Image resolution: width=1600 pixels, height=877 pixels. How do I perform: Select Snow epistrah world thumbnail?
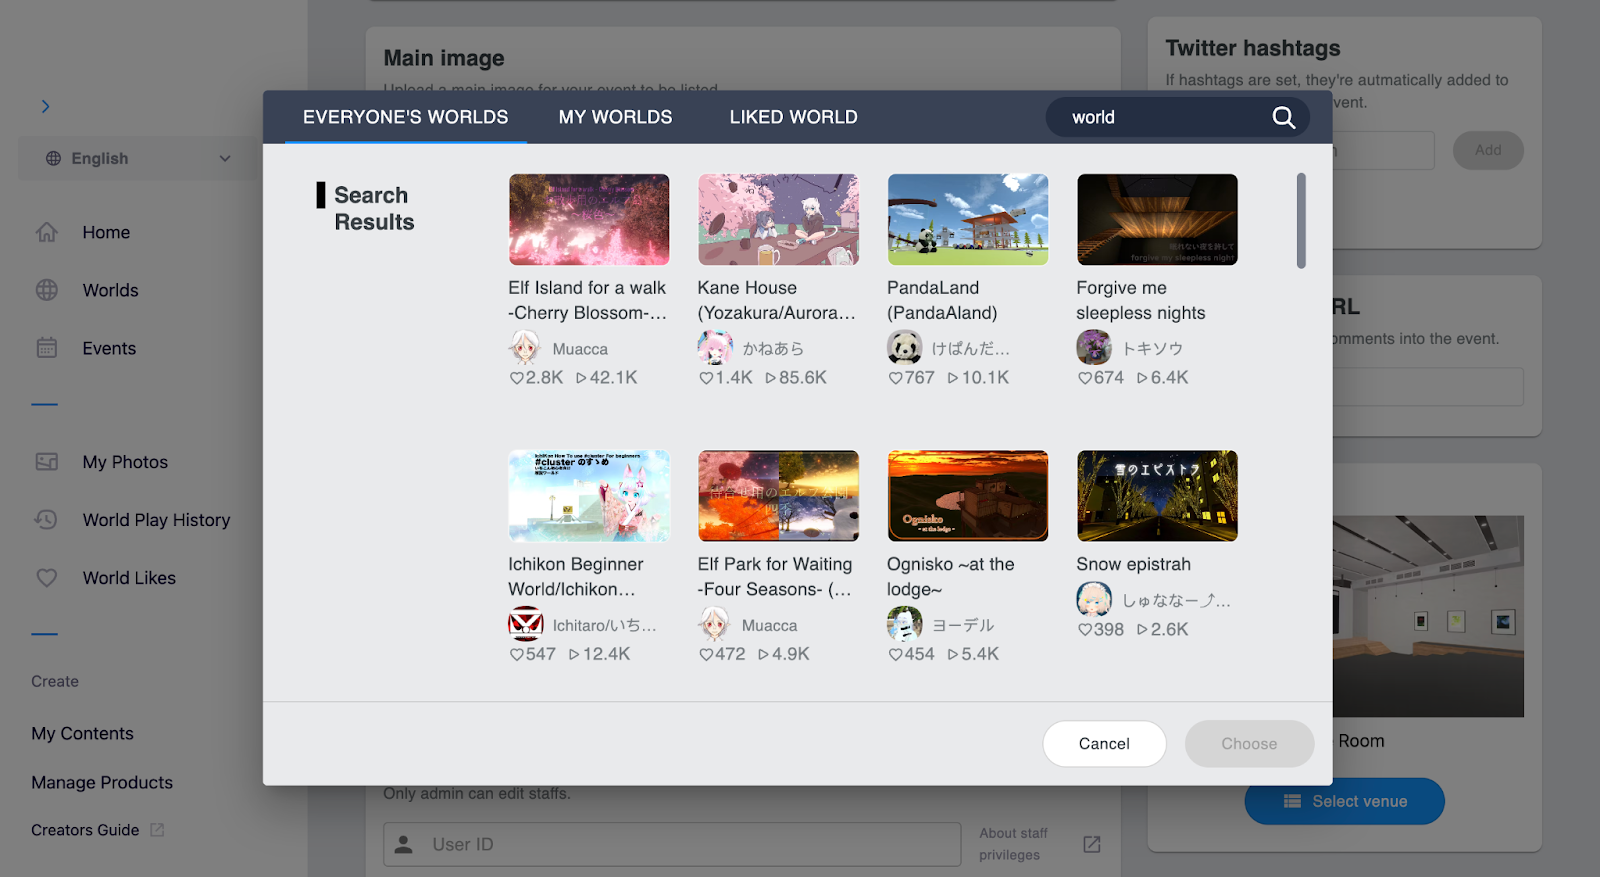tap(1157, 496)
